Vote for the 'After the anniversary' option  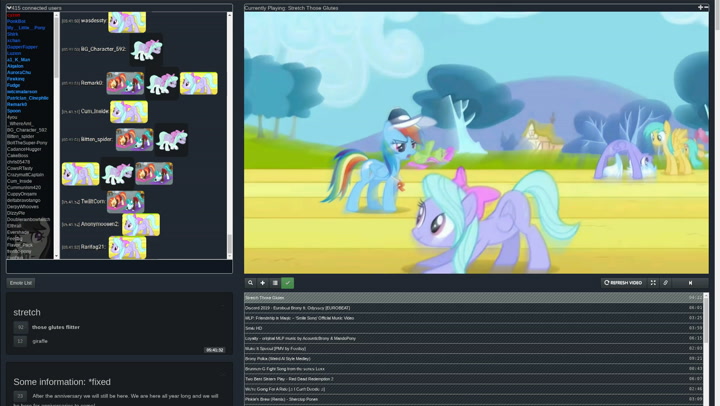20,396
